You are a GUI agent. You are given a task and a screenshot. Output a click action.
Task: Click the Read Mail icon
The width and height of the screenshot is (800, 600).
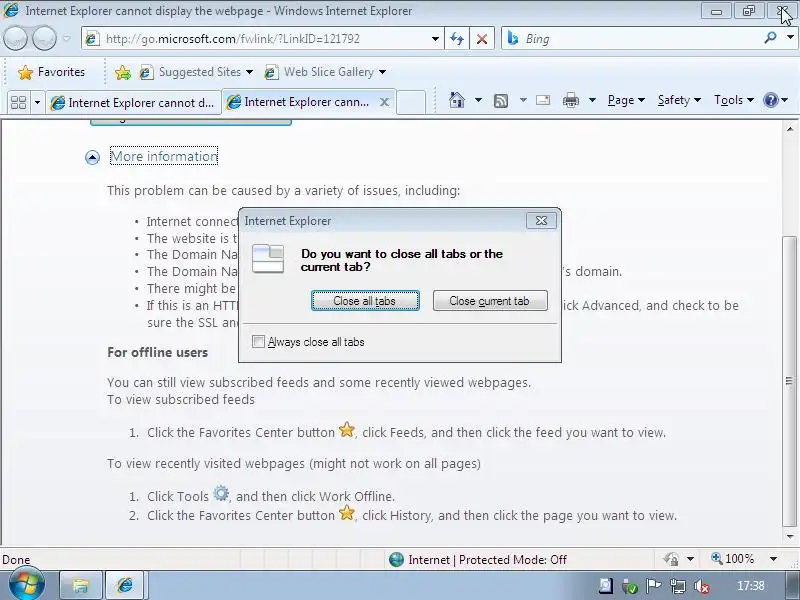[543, 100]
